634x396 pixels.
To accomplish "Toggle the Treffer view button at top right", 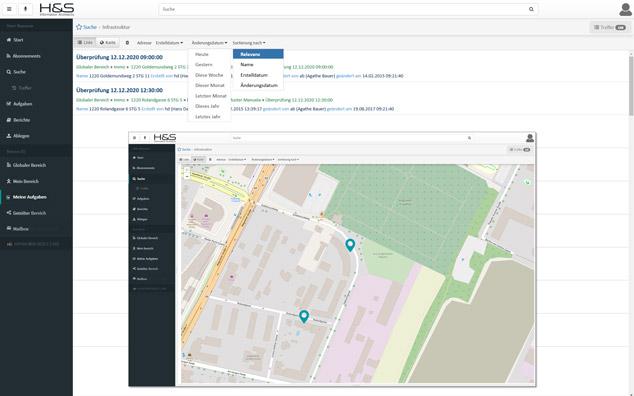I will (610, 28).
